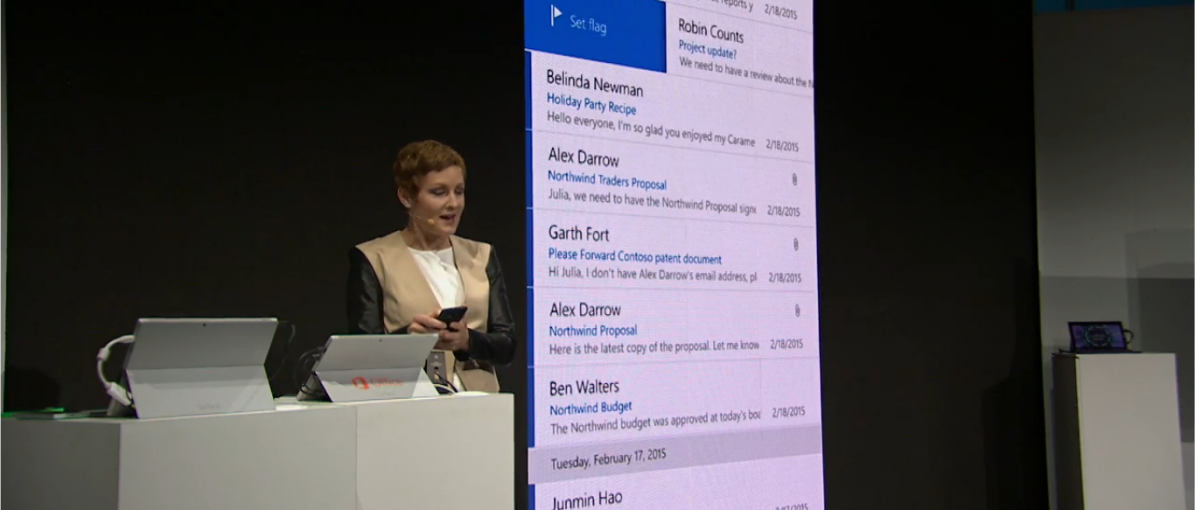Click the flag icon beside Set flag
The image size is (1195, 510).
pyautogui.click(x=556, y=16)
